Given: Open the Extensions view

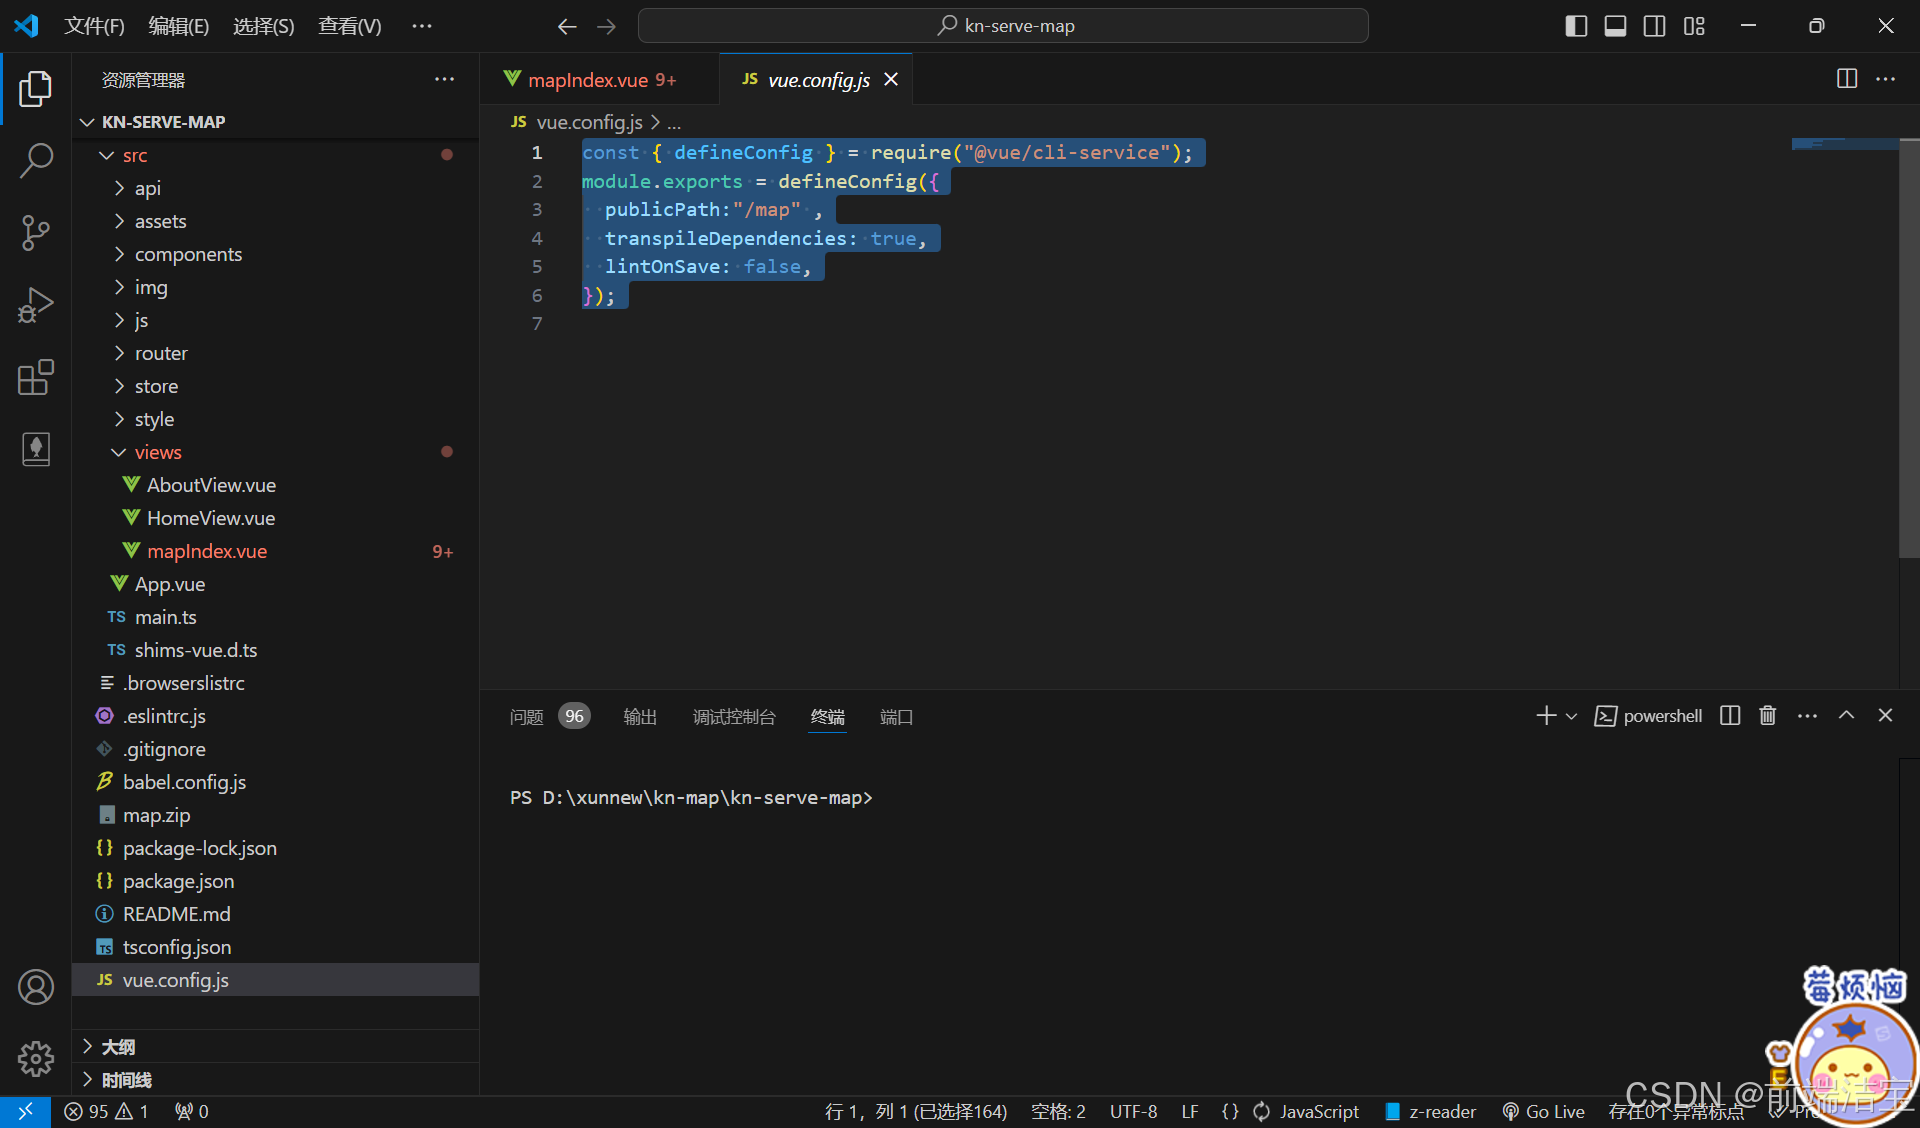Looking at the screenshot, I should click(36, 377).
